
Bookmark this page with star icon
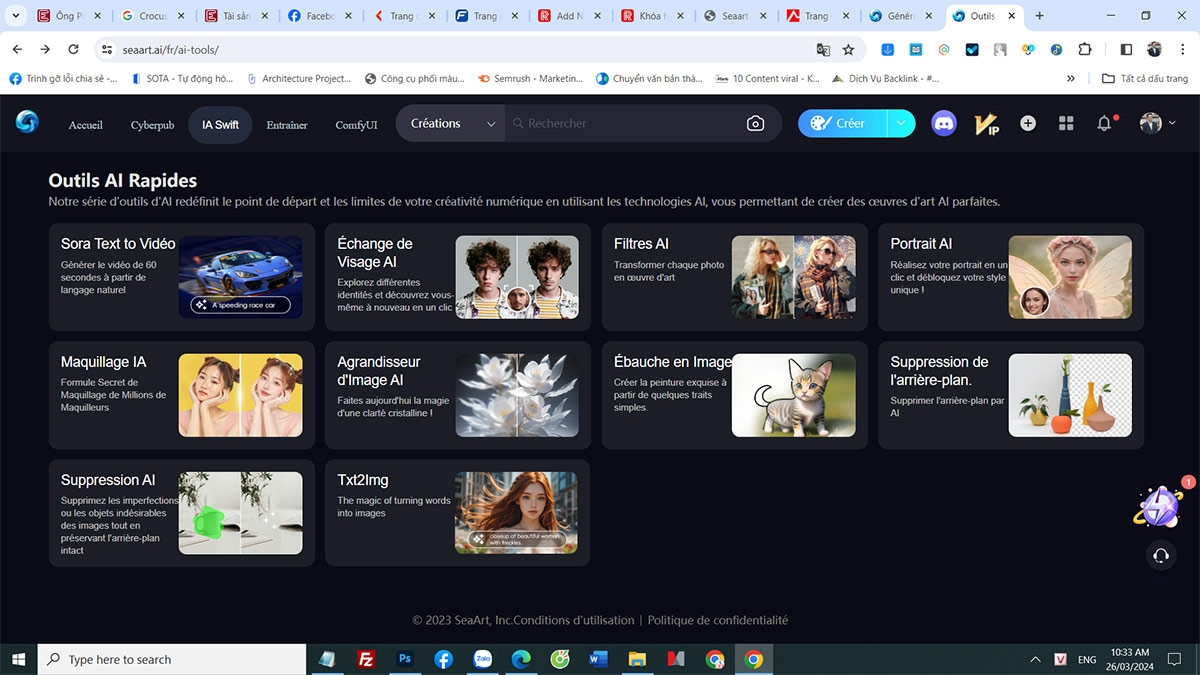[x=849, y=49]
